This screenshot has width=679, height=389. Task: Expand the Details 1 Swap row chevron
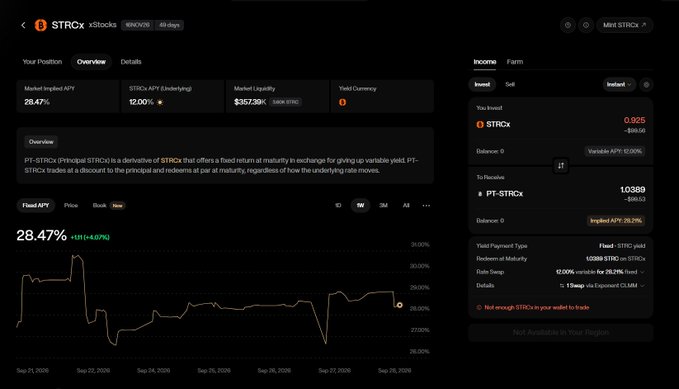tap(642, 285)
